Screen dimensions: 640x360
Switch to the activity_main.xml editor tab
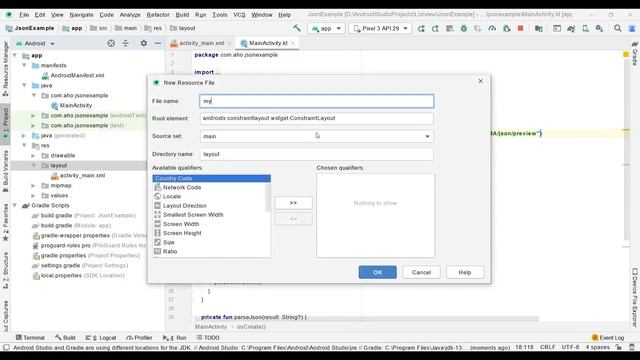pos(201,43)
